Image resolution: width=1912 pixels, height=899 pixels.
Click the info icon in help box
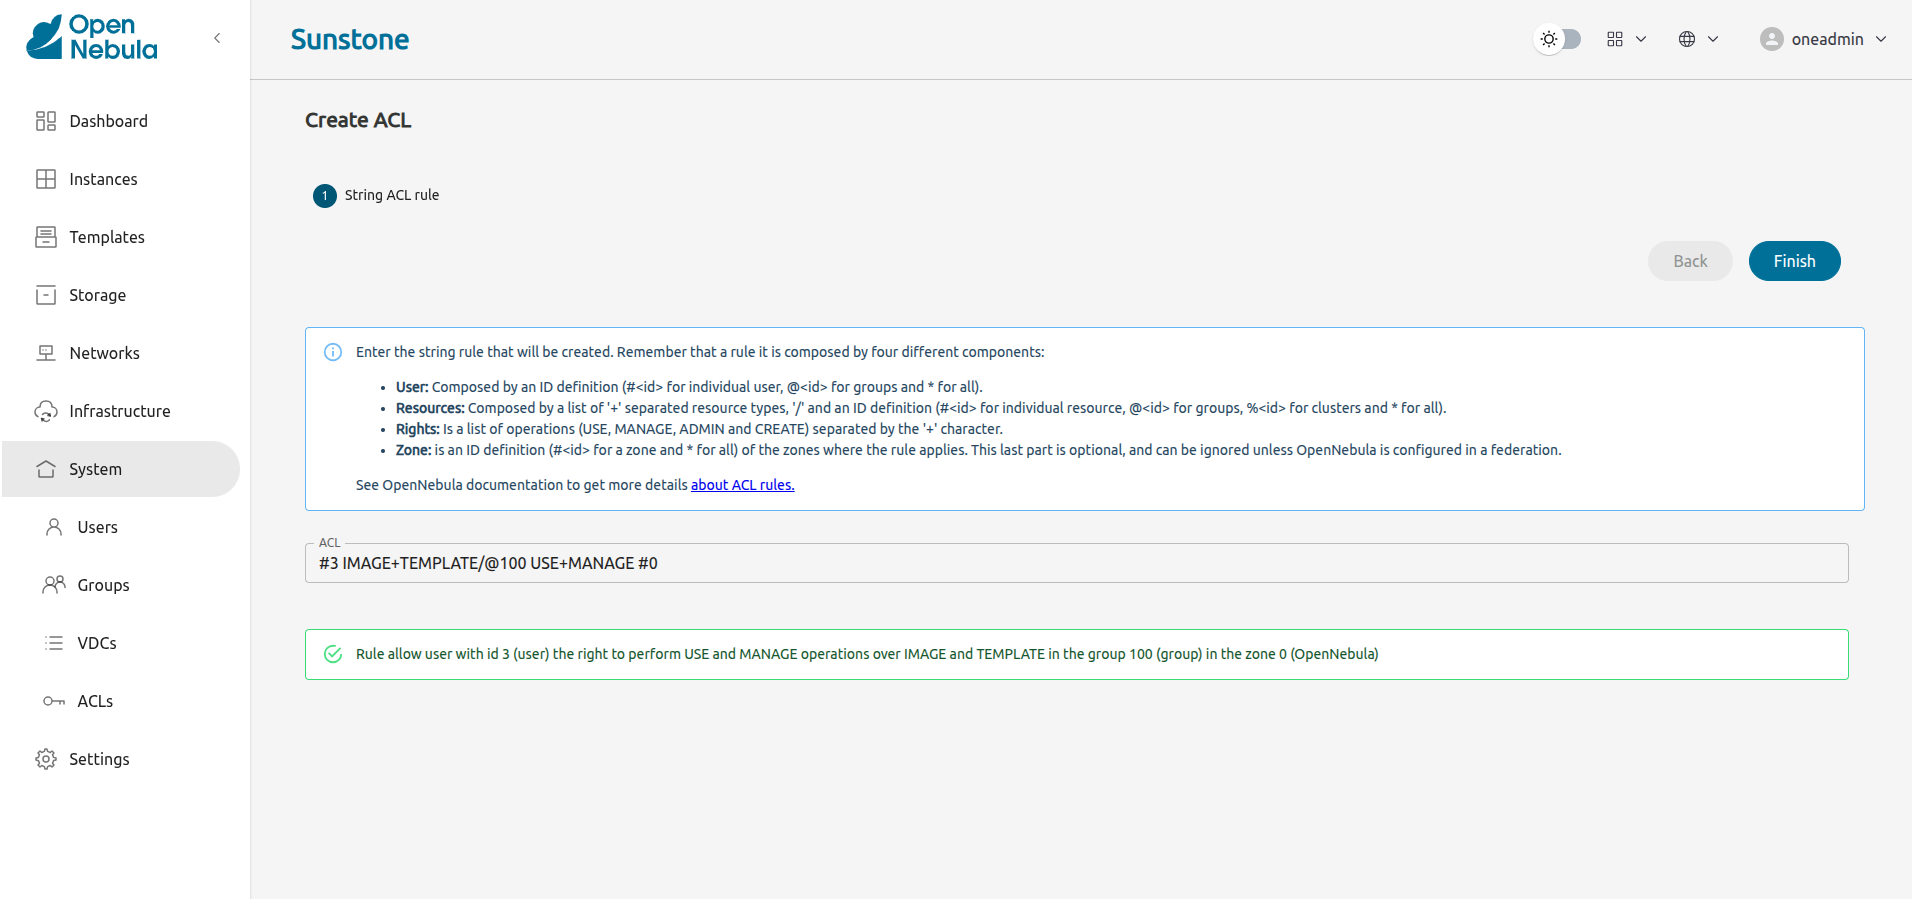click(x=333, y=352)
